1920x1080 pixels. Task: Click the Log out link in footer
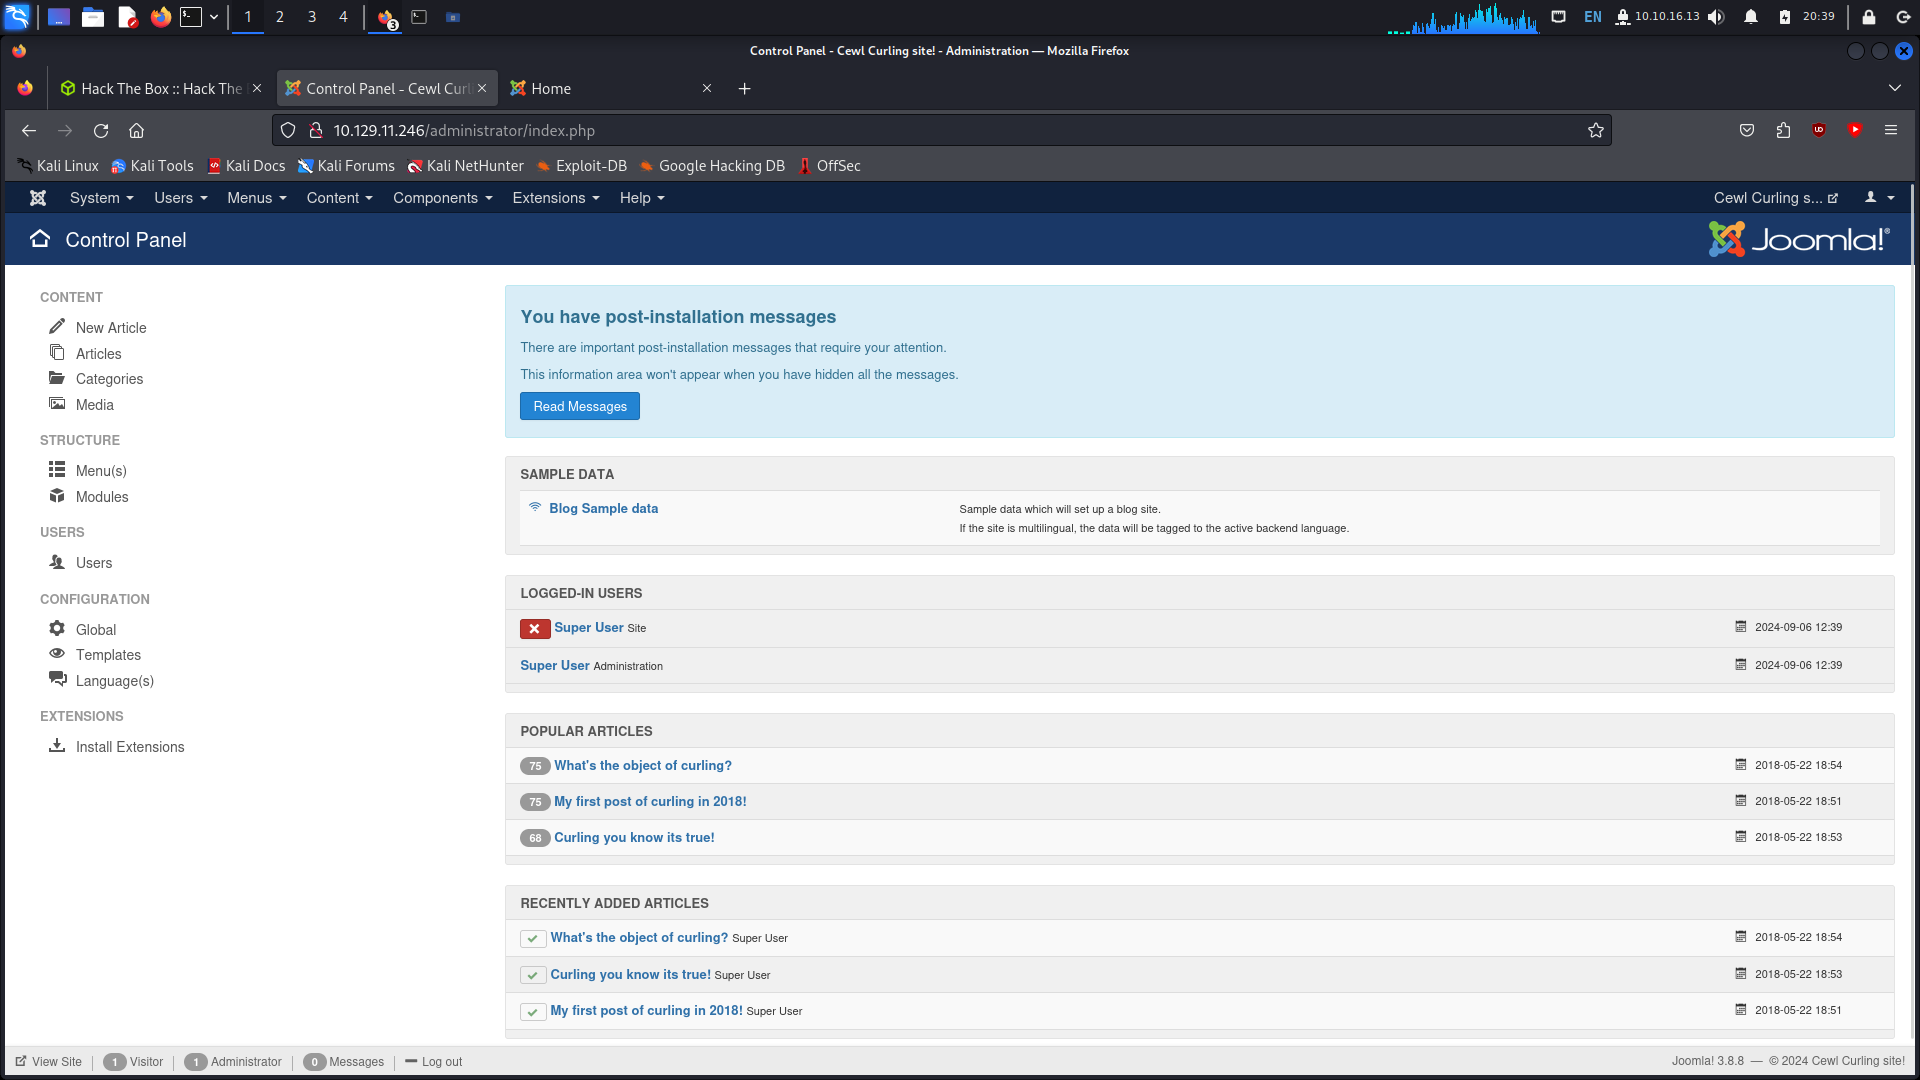tap(434, 1062)
